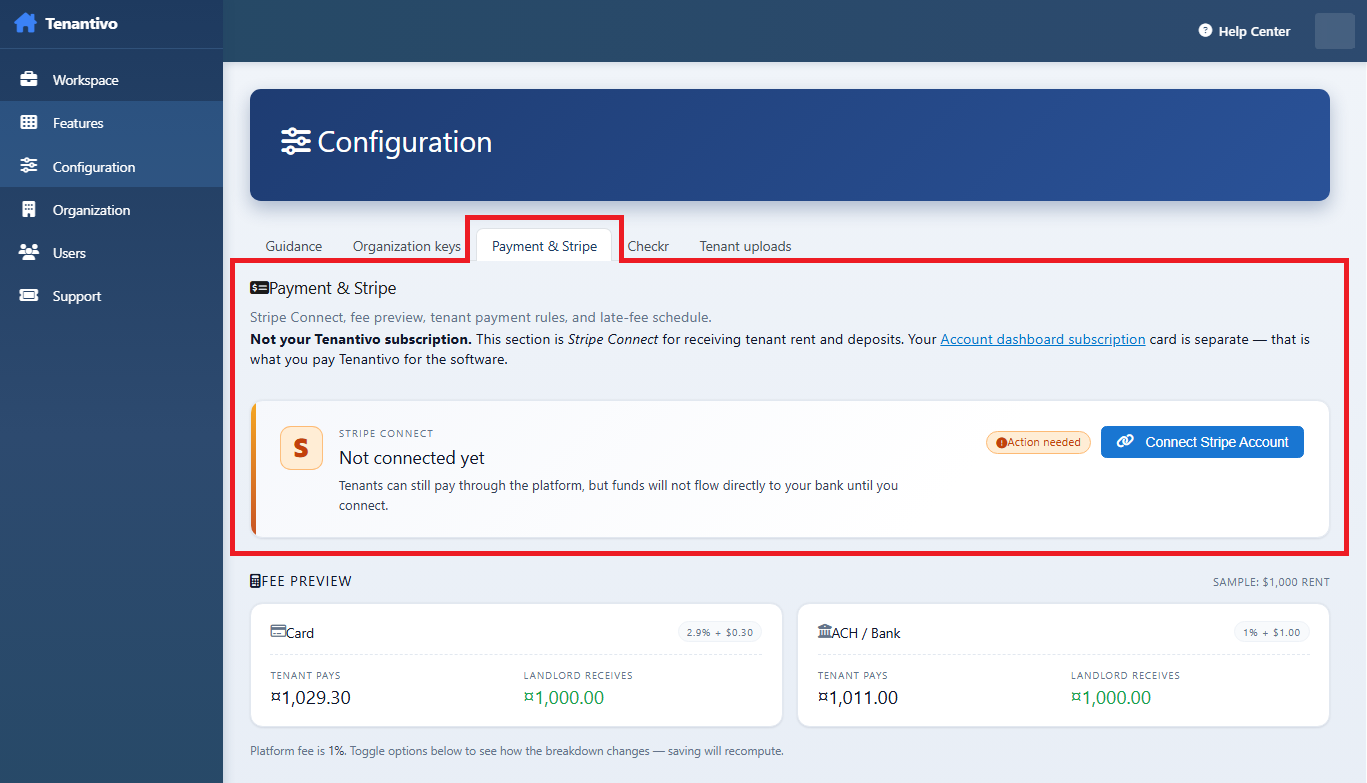Click the orange Stripe S logo
Screen dimensions: 1367x783
(x=301, y=448)
